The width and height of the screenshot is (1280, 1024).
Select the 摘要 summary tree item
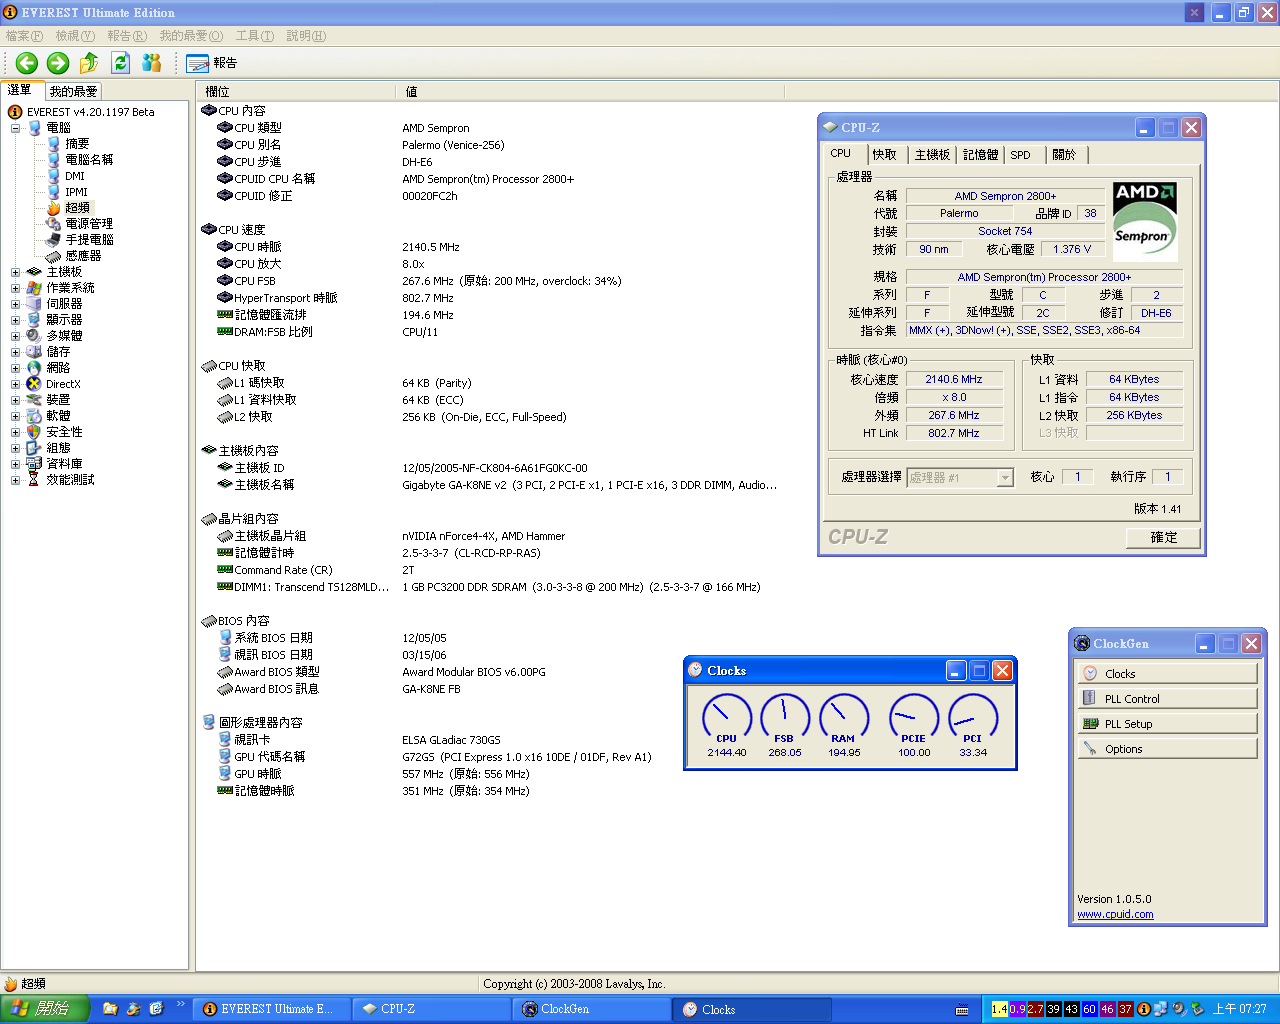[77, 144]
